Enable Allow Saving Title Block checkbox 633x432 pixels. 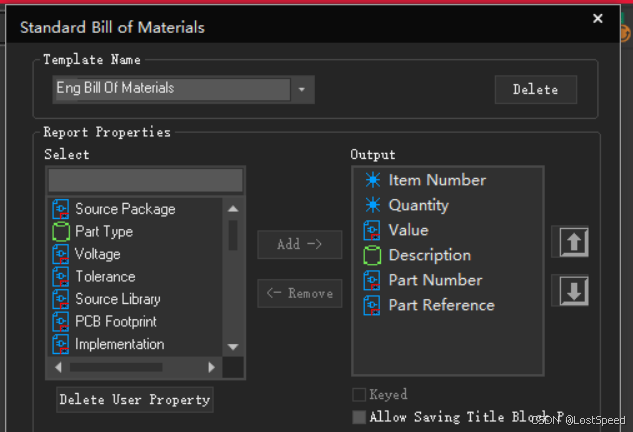point(359,417)
